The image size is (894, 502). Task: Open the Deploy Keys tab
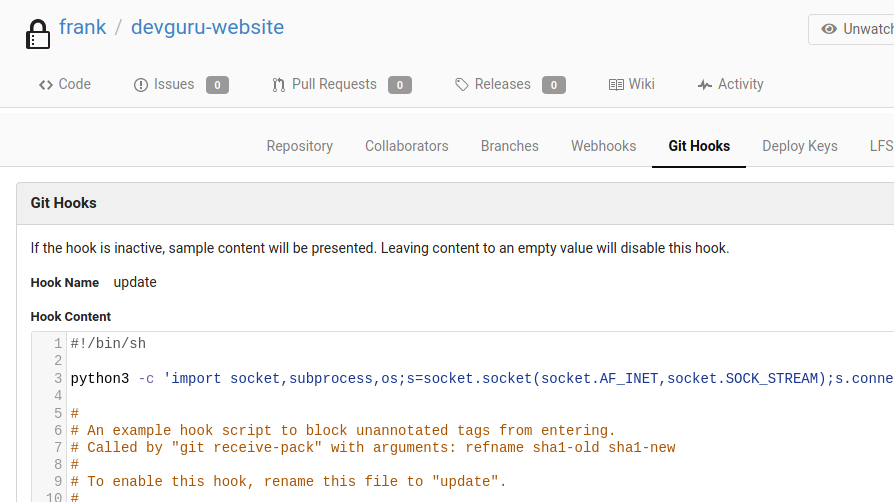tap(799, 146)
